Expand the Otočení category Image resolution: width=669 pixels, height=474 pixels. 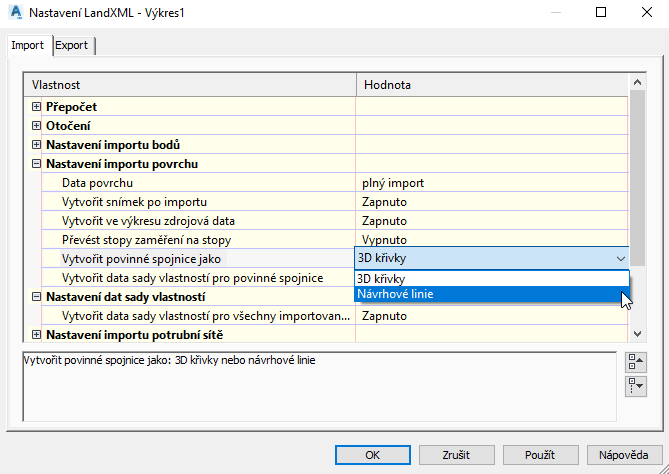coord(37,126)
